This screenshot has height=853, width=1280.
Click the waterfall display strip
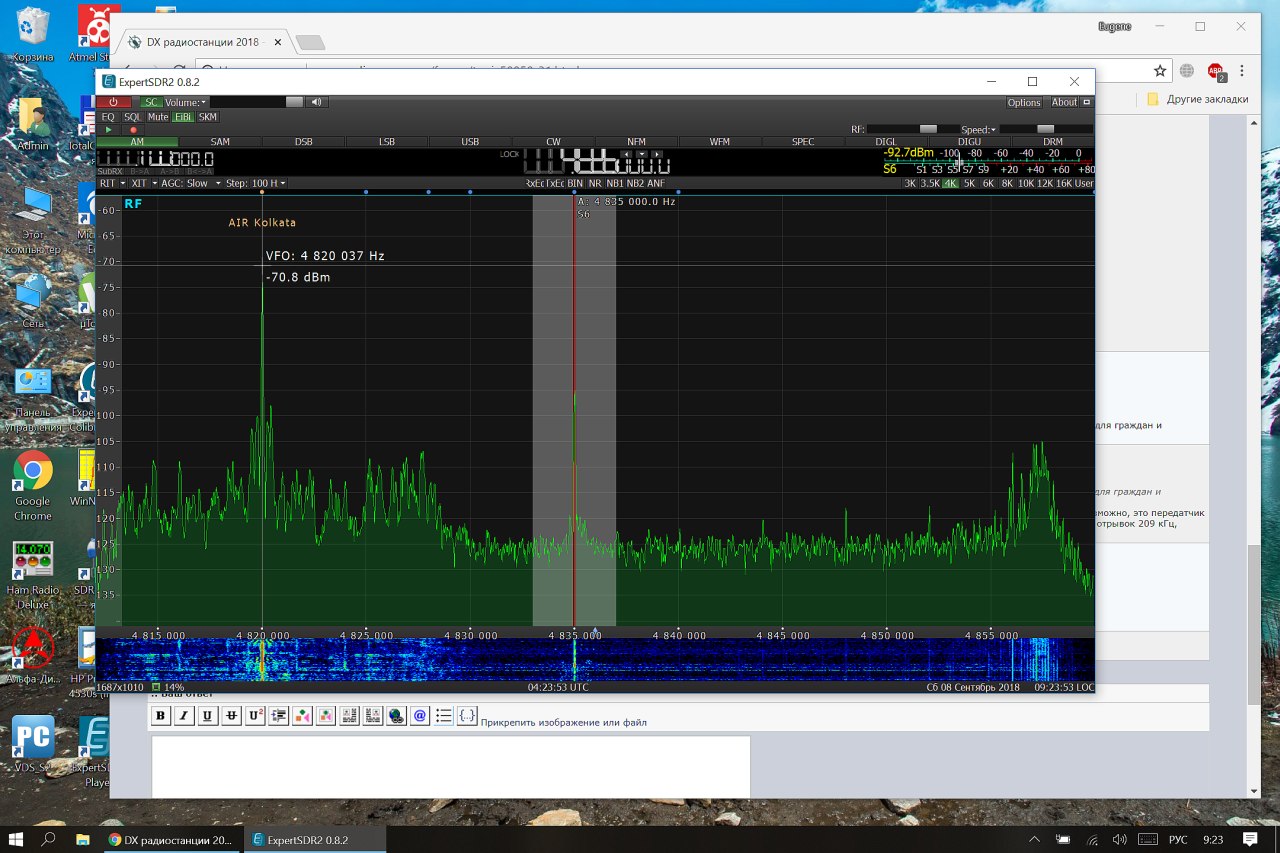[594, 661]
